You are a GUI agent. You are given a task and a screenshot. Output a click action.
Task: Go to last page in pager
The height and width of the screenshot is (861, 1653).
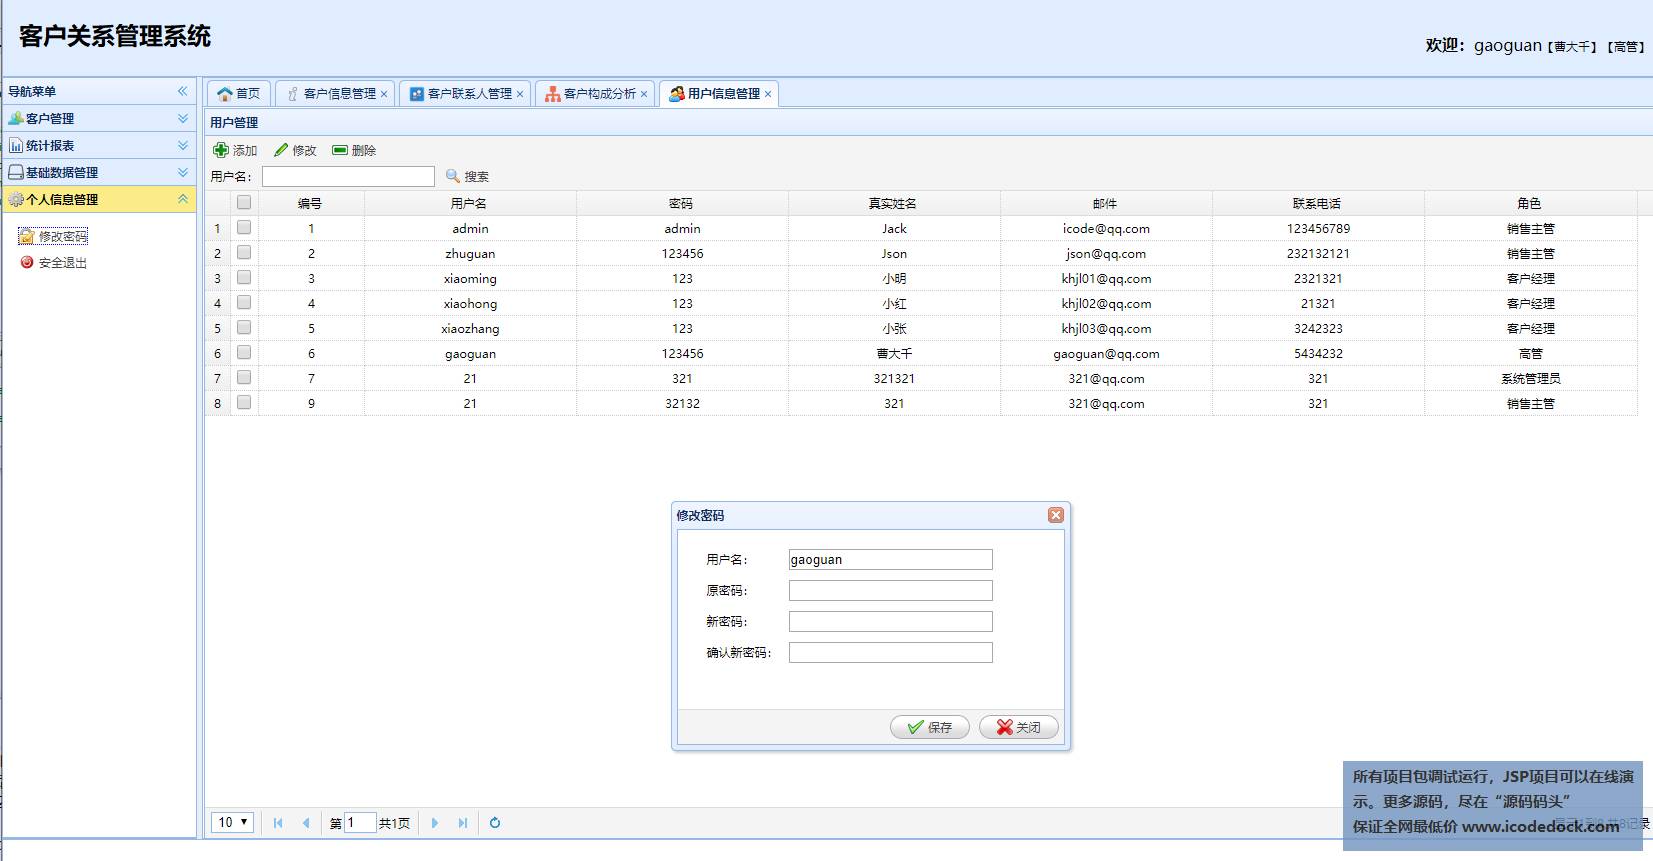[x=463, y=823]
